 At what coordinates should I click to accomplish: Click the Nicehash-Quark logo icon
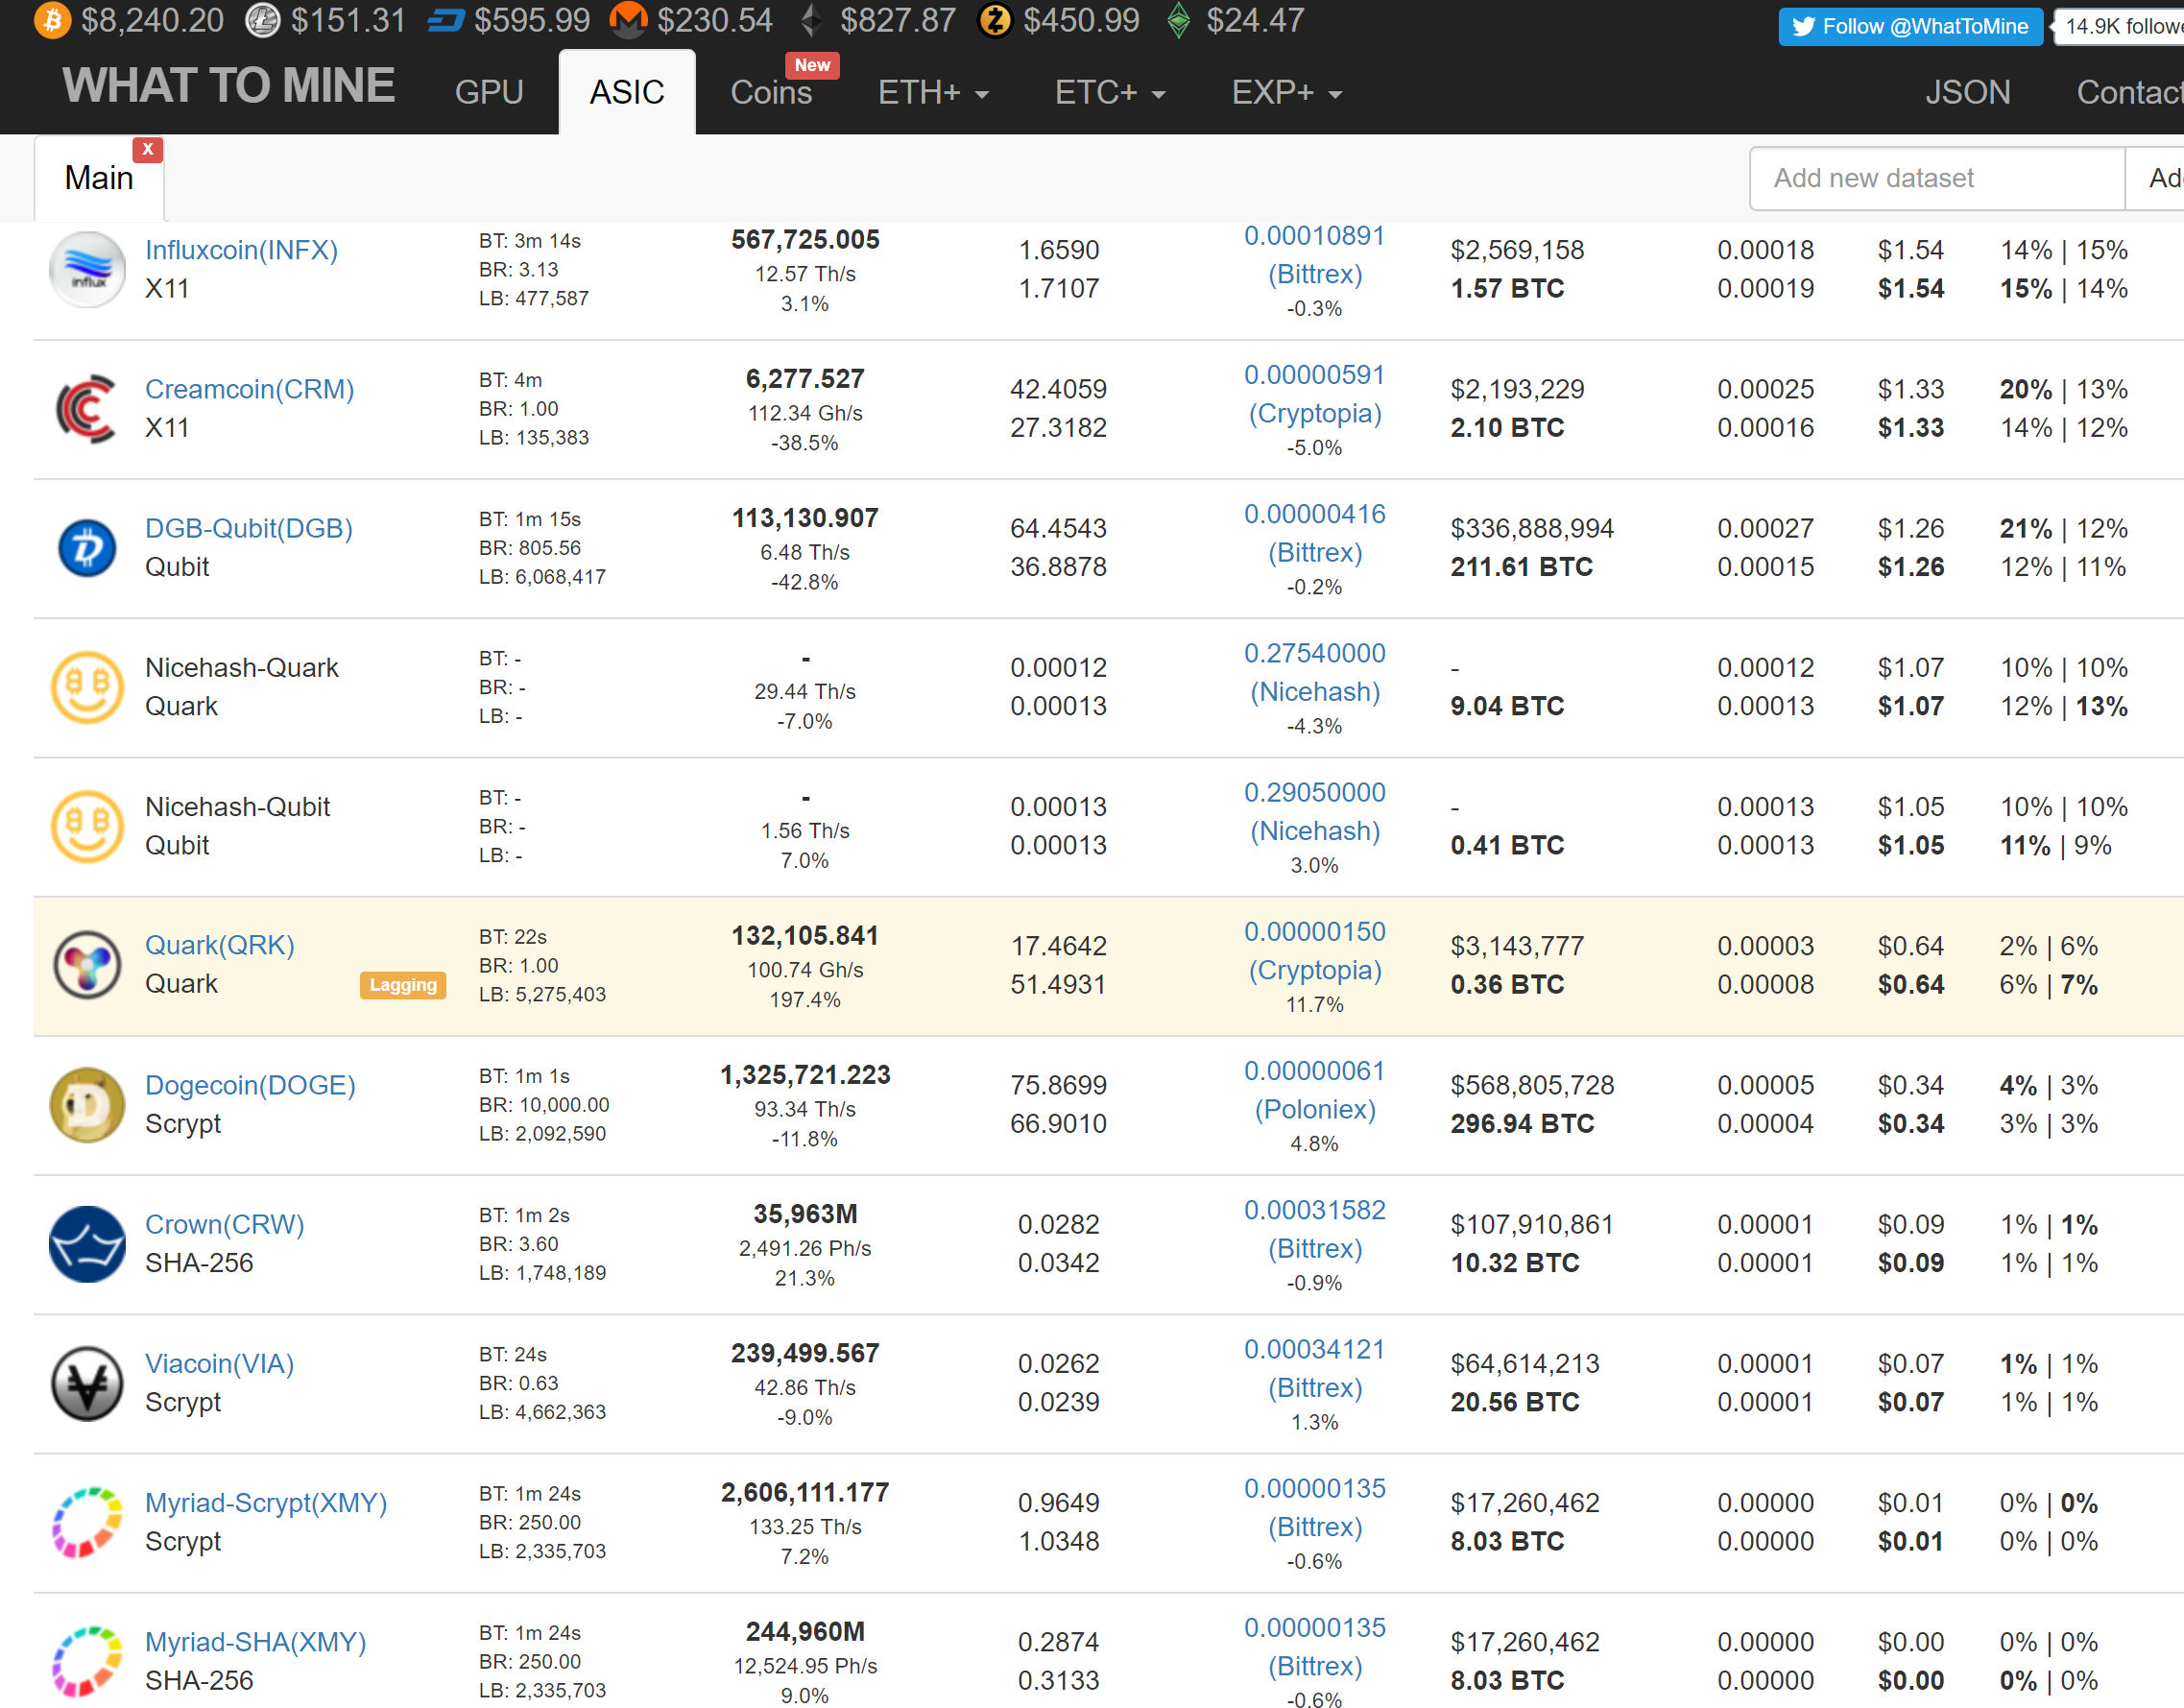point(87,687)
